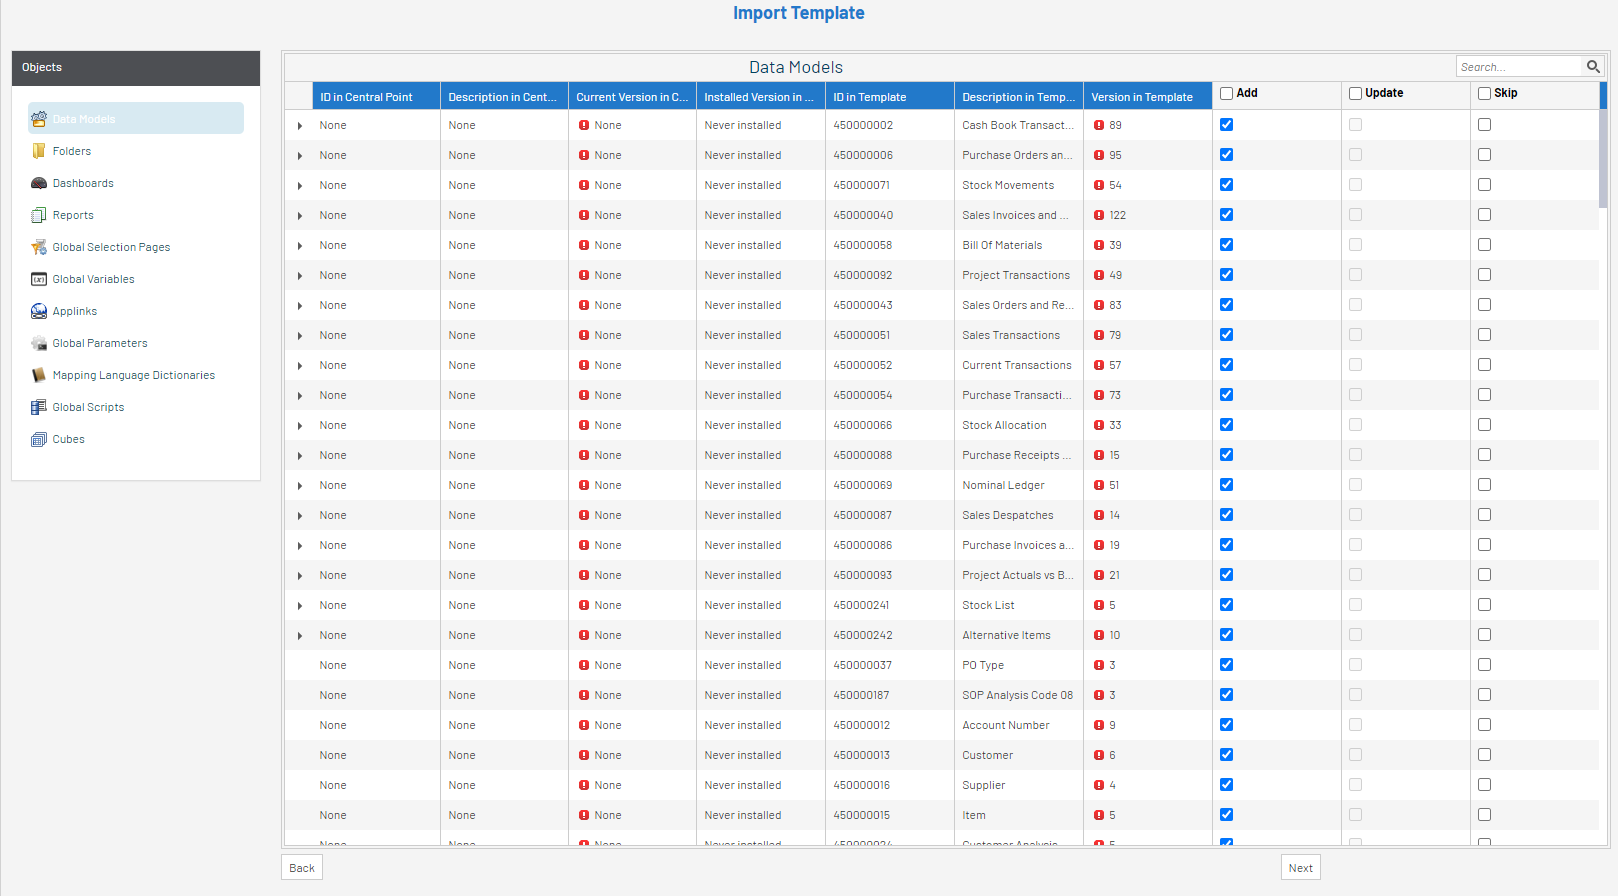Check the Skip header checkbox
1618x896 pixels.
[1484, 94]
